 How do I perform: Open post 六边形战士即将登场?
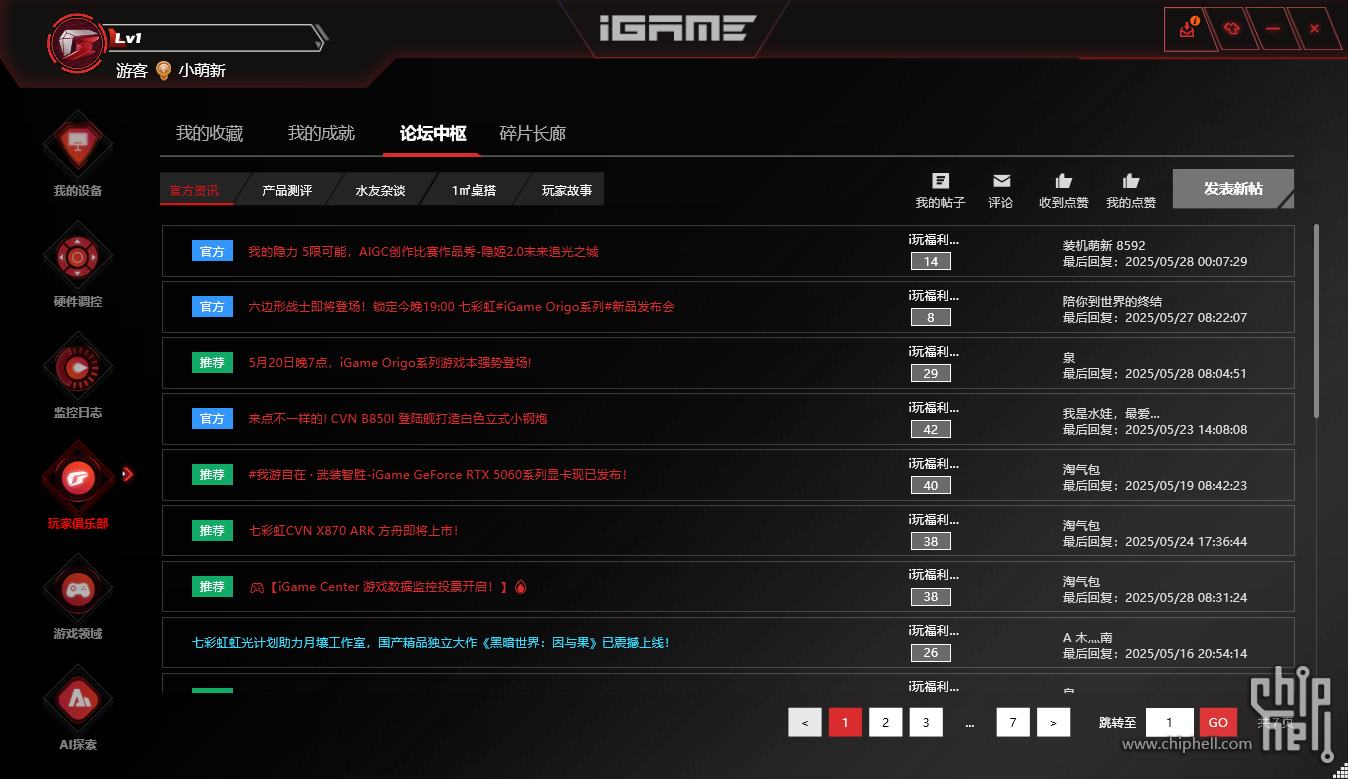[461, 307]
